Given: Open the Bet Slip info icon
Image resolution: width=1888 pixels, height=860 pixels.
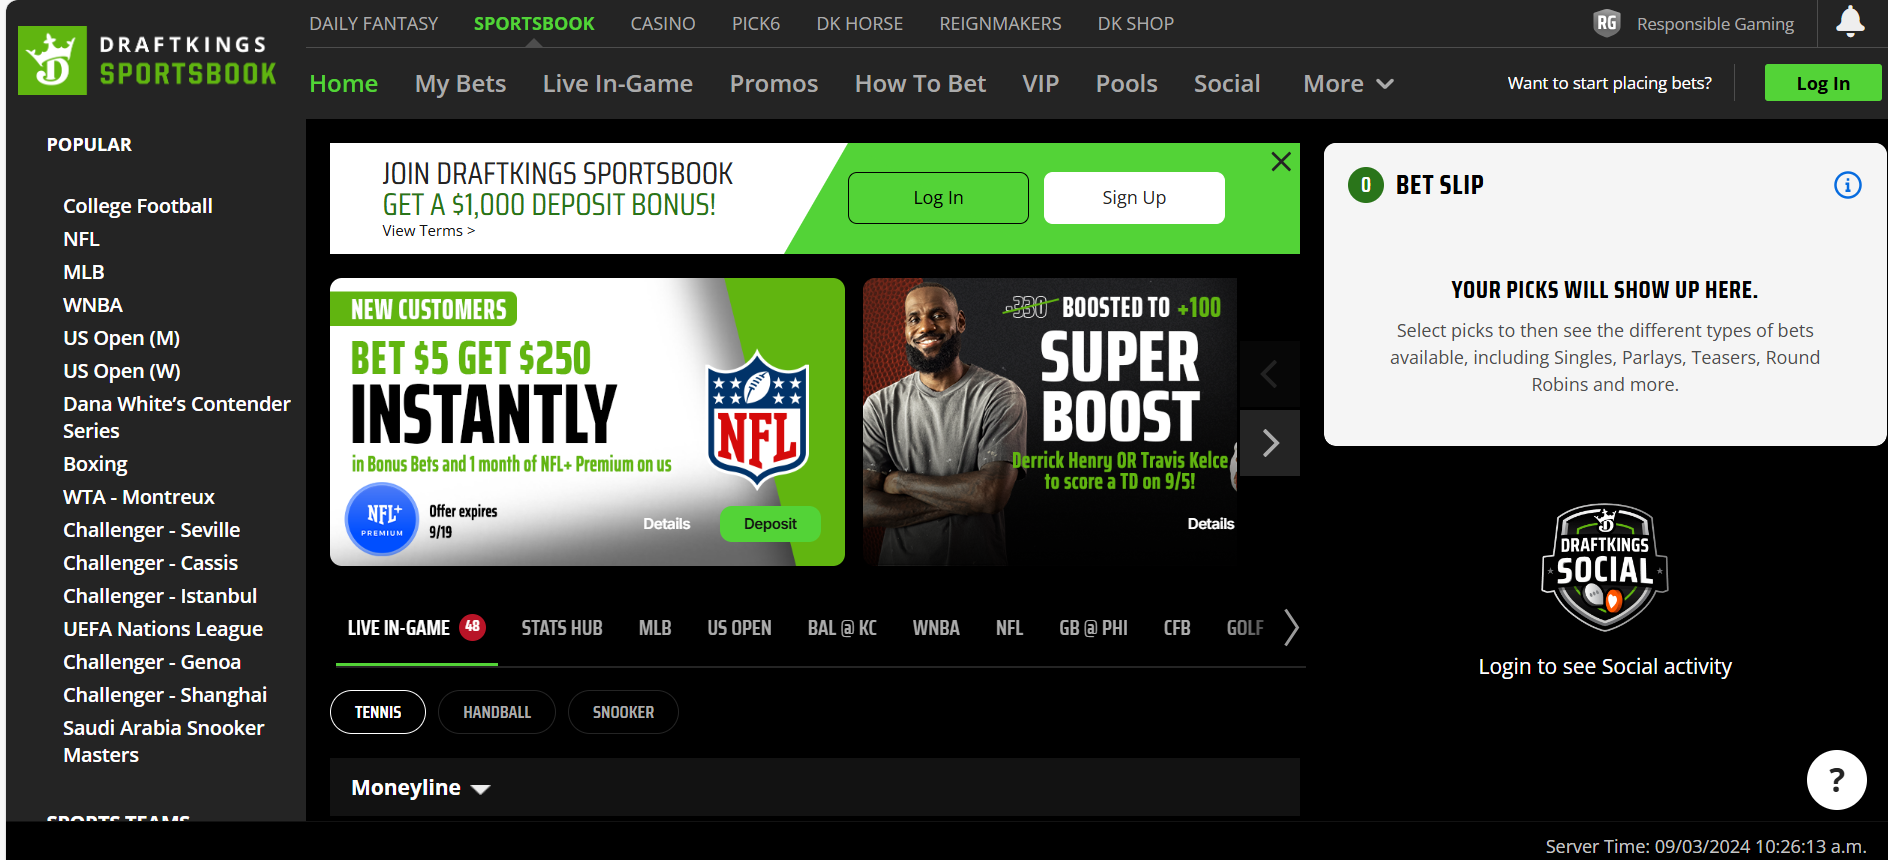Looking at the screenshot, I should click(x=1847, y=185).
